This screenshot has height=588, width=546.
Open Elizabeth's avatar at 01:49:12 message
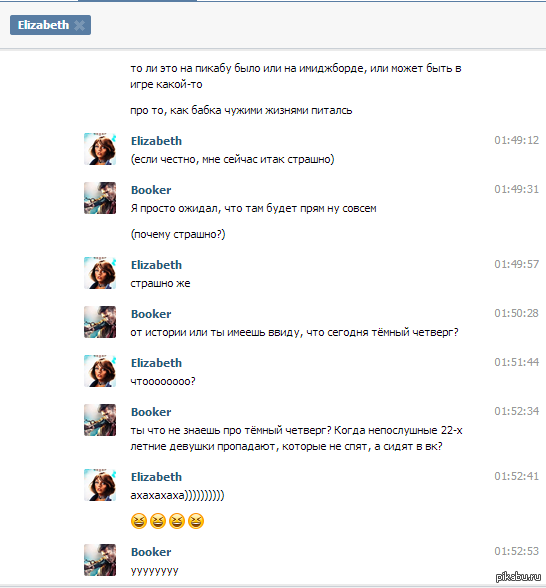coord(100,149)
